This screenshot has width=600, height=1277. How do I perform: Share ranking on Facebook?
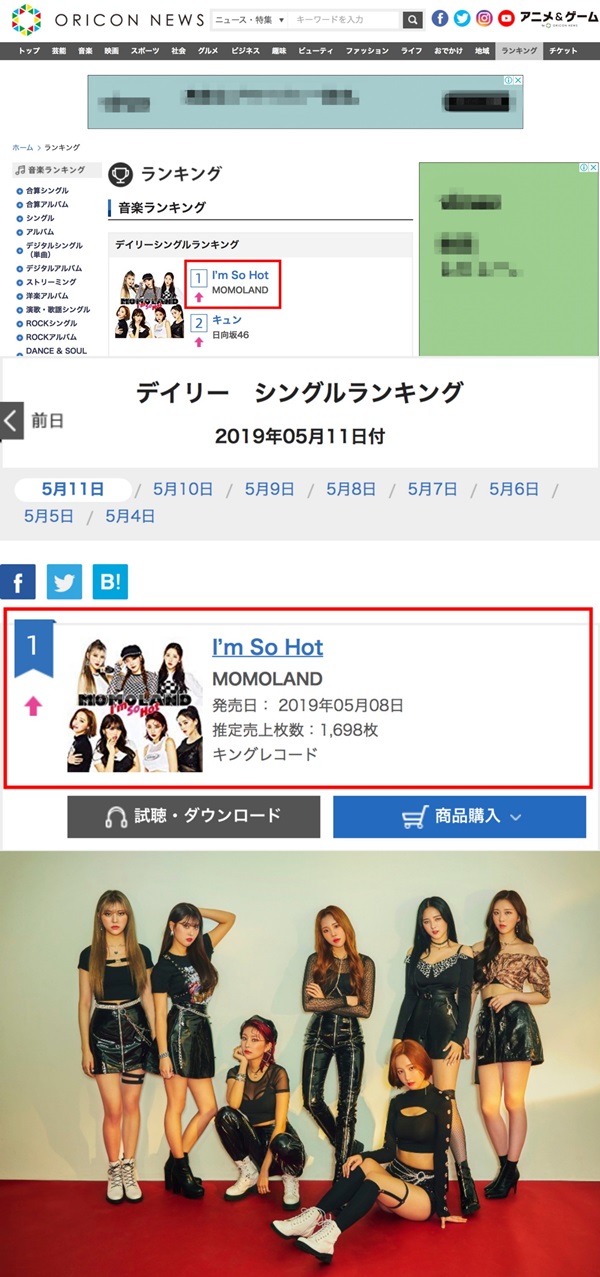18,582
